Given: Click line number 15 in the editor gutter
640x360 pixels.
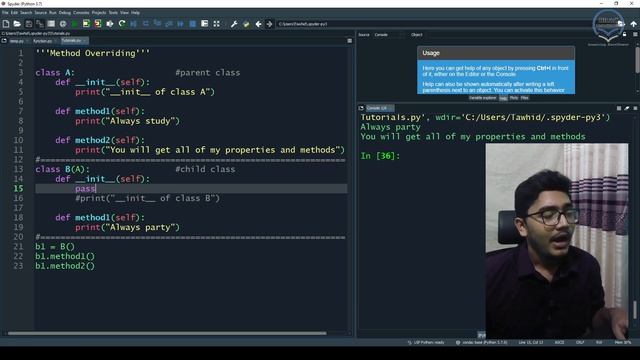Looking at the screenshot, I should pos(18,189).
